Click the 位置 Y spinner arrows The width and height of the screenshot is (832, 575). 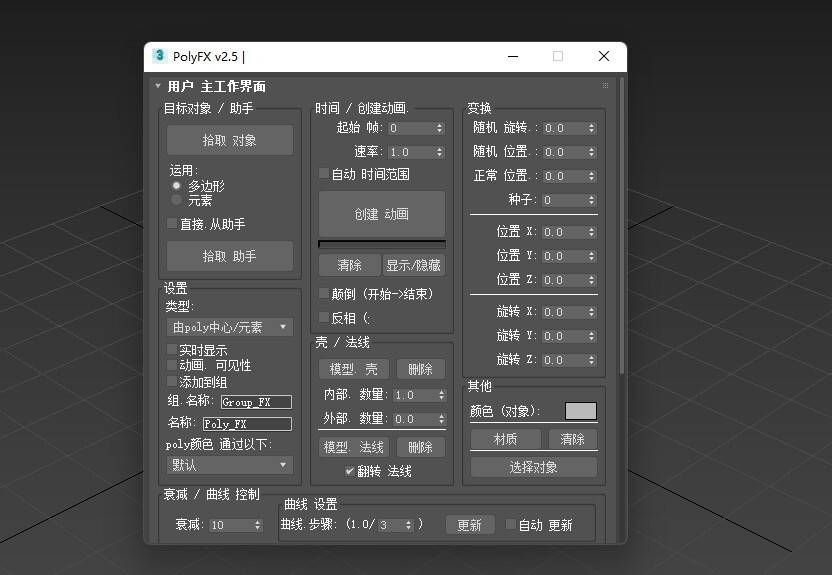tap(592, 256)
